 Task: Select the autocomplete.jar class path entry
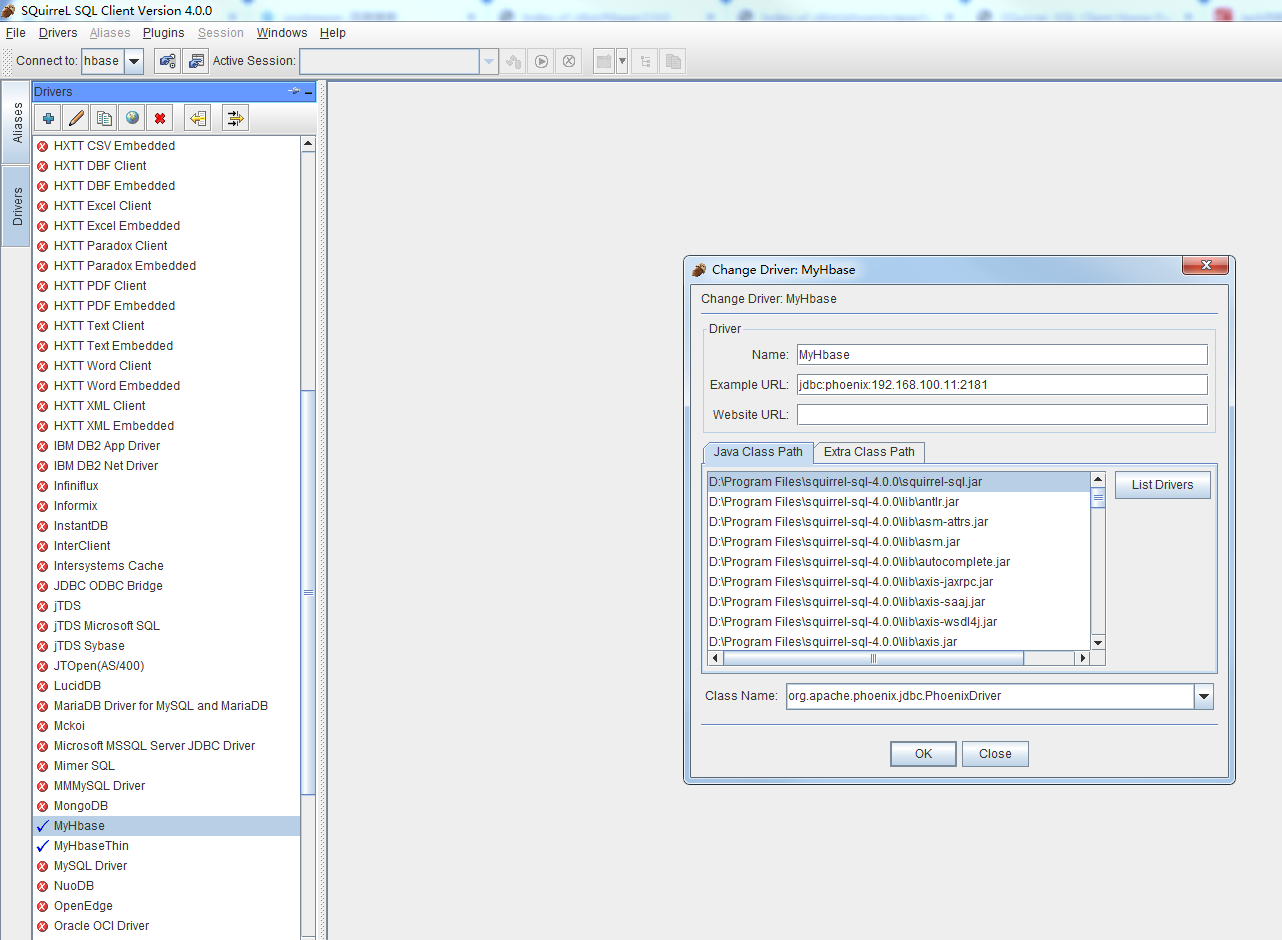tap(898, 562)
